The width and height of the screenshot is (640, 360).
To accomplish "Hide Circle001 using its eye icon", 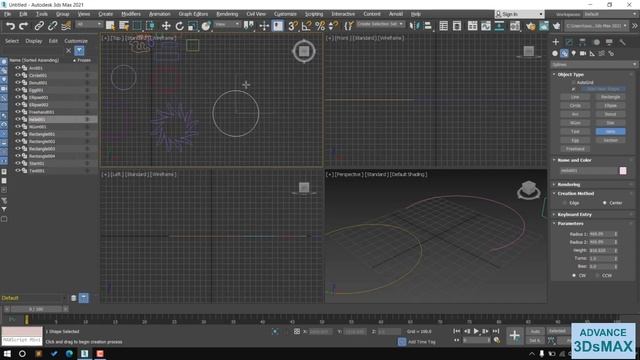I will 18,75.
